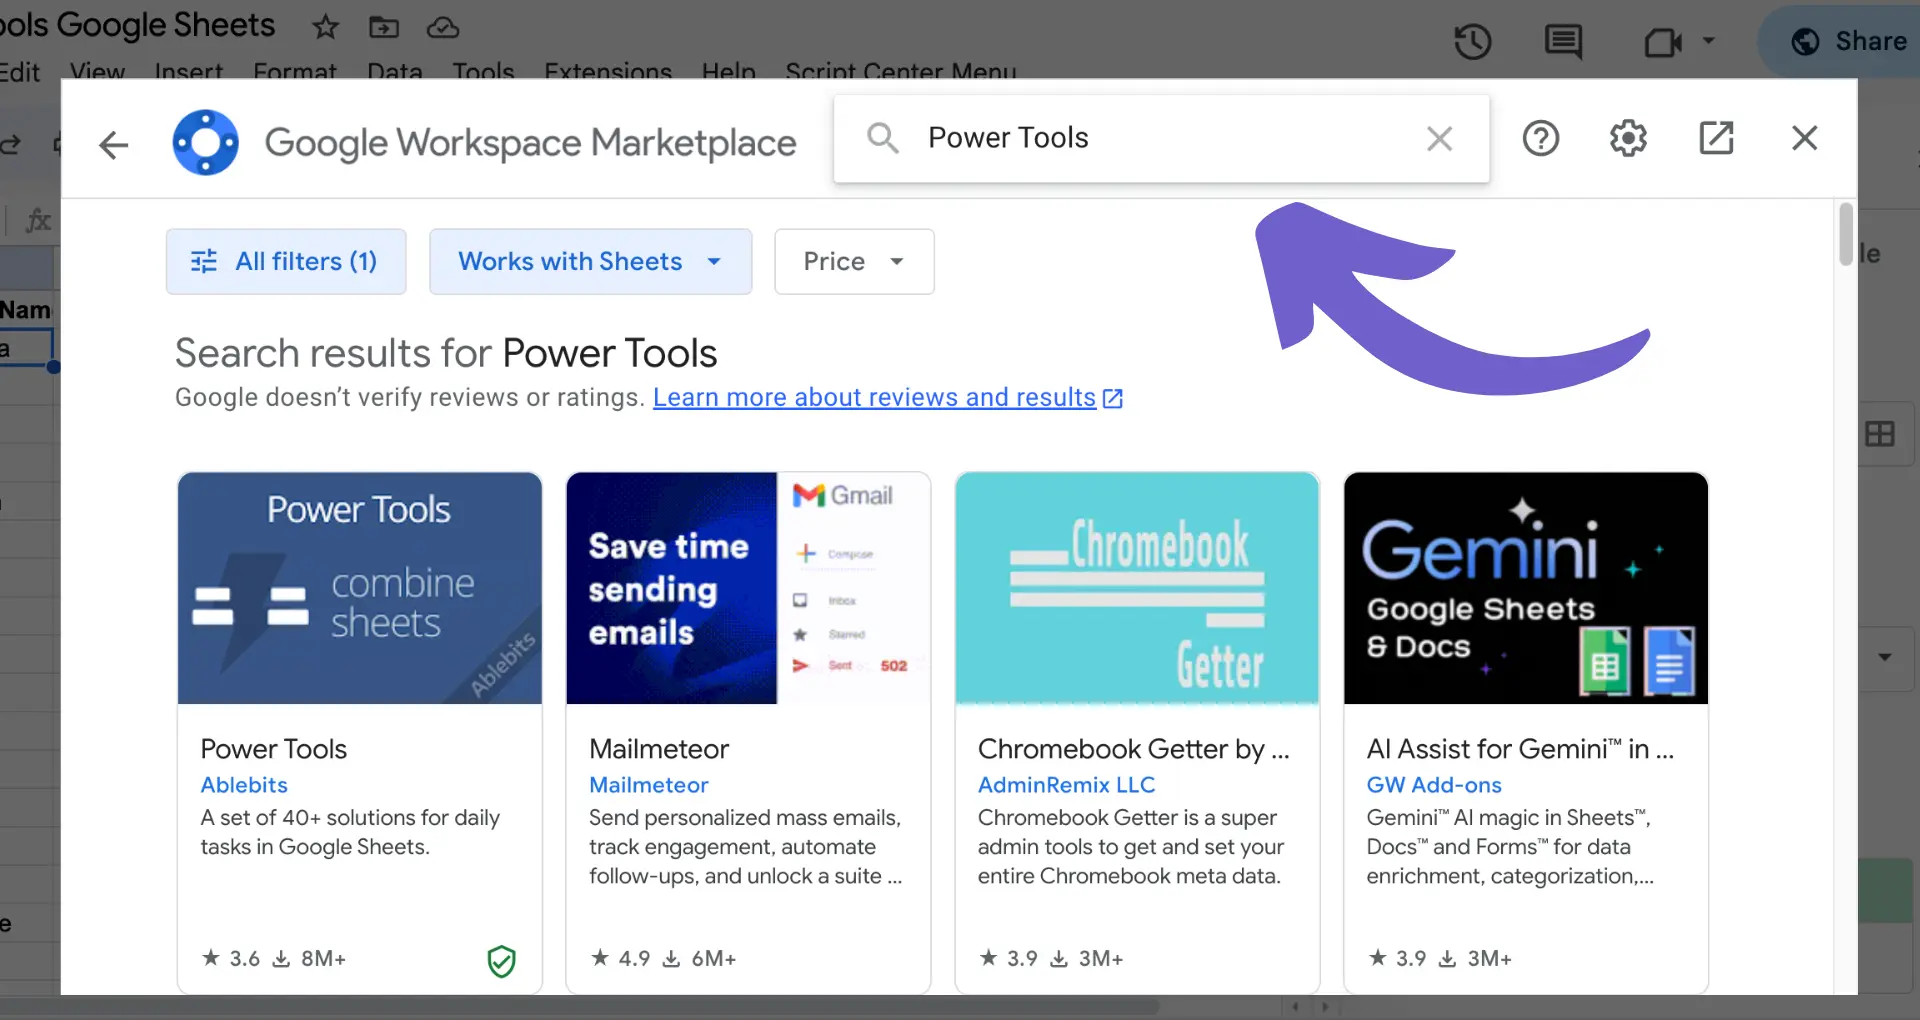Screen dimensions: 1920x1020
Task: Click the Mailmeteor card title
Action: tap(659, 749)
